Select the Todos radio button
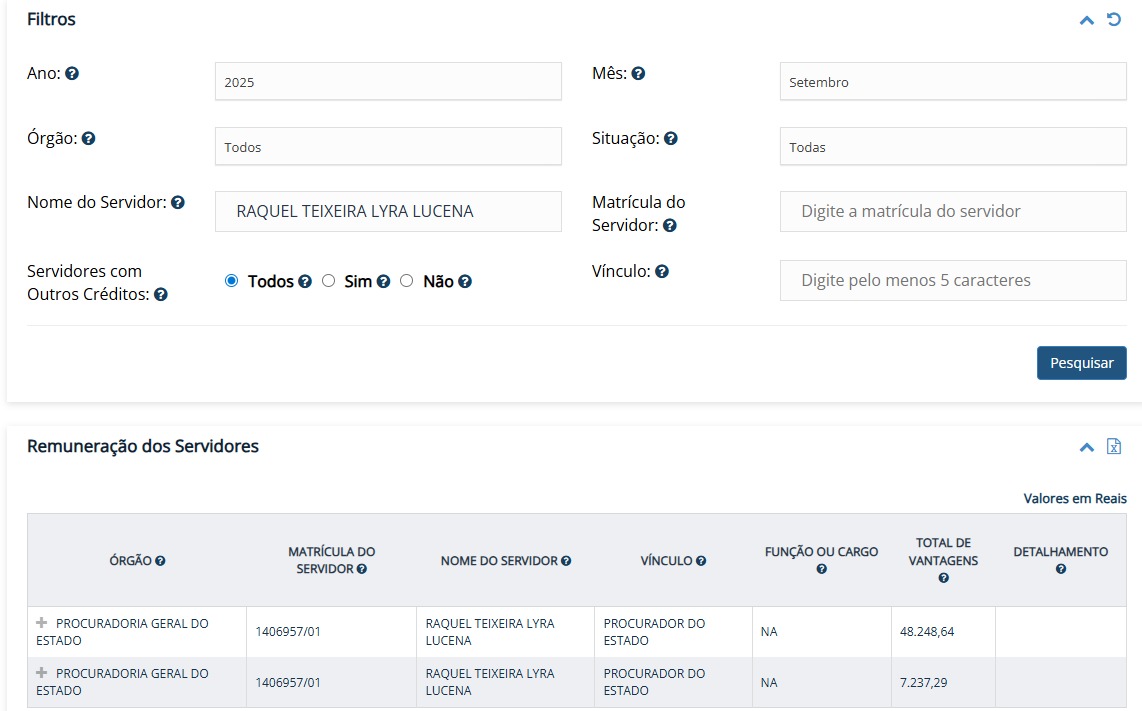 pos(232,281)
